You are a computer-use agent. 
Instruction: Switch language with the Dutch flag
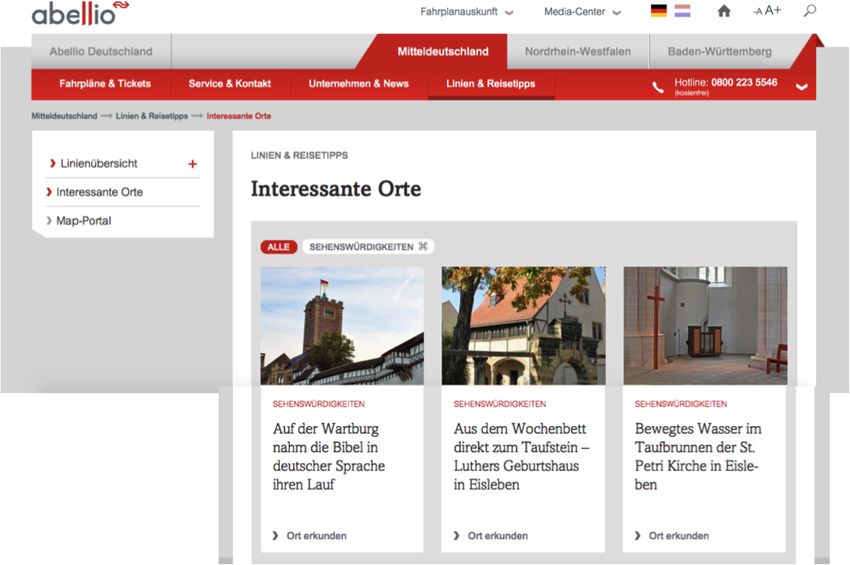682,11
